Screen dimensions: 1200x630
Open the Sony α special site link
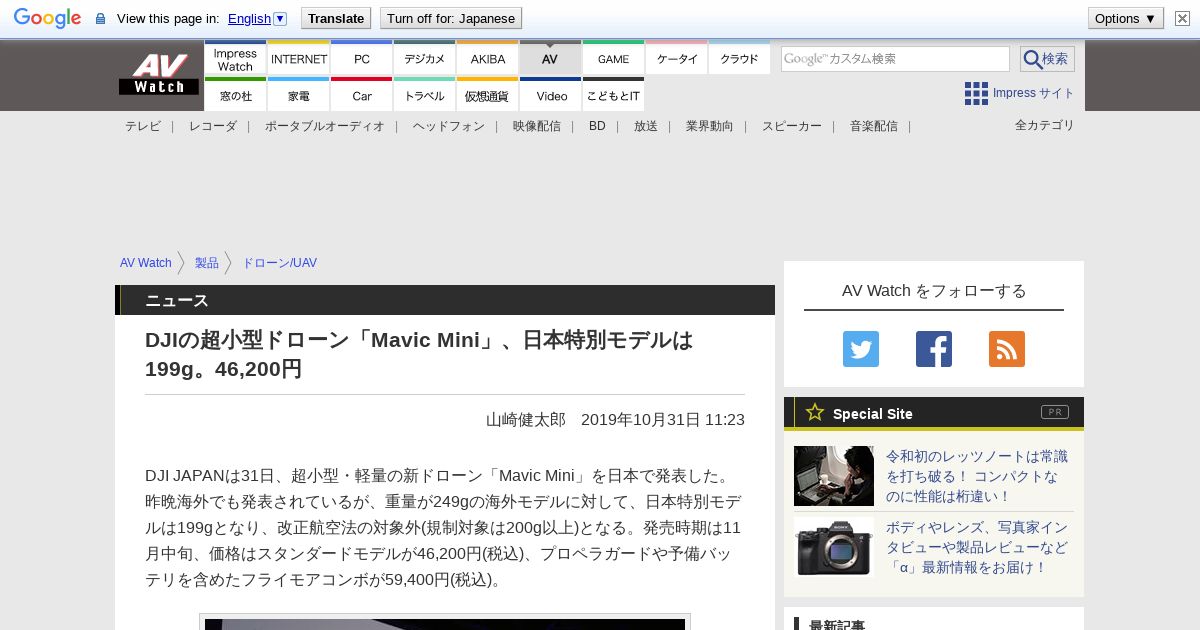977,547
